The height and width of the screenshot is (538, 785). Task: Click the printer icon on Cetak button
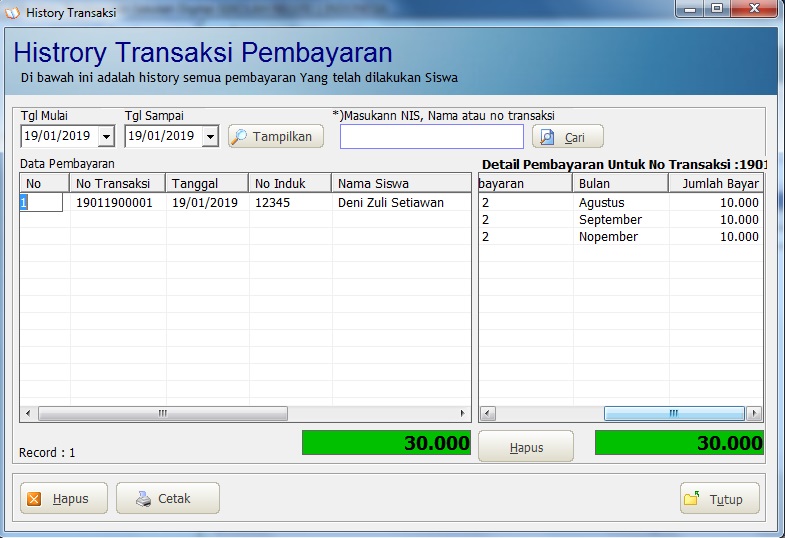coord(143,498)
